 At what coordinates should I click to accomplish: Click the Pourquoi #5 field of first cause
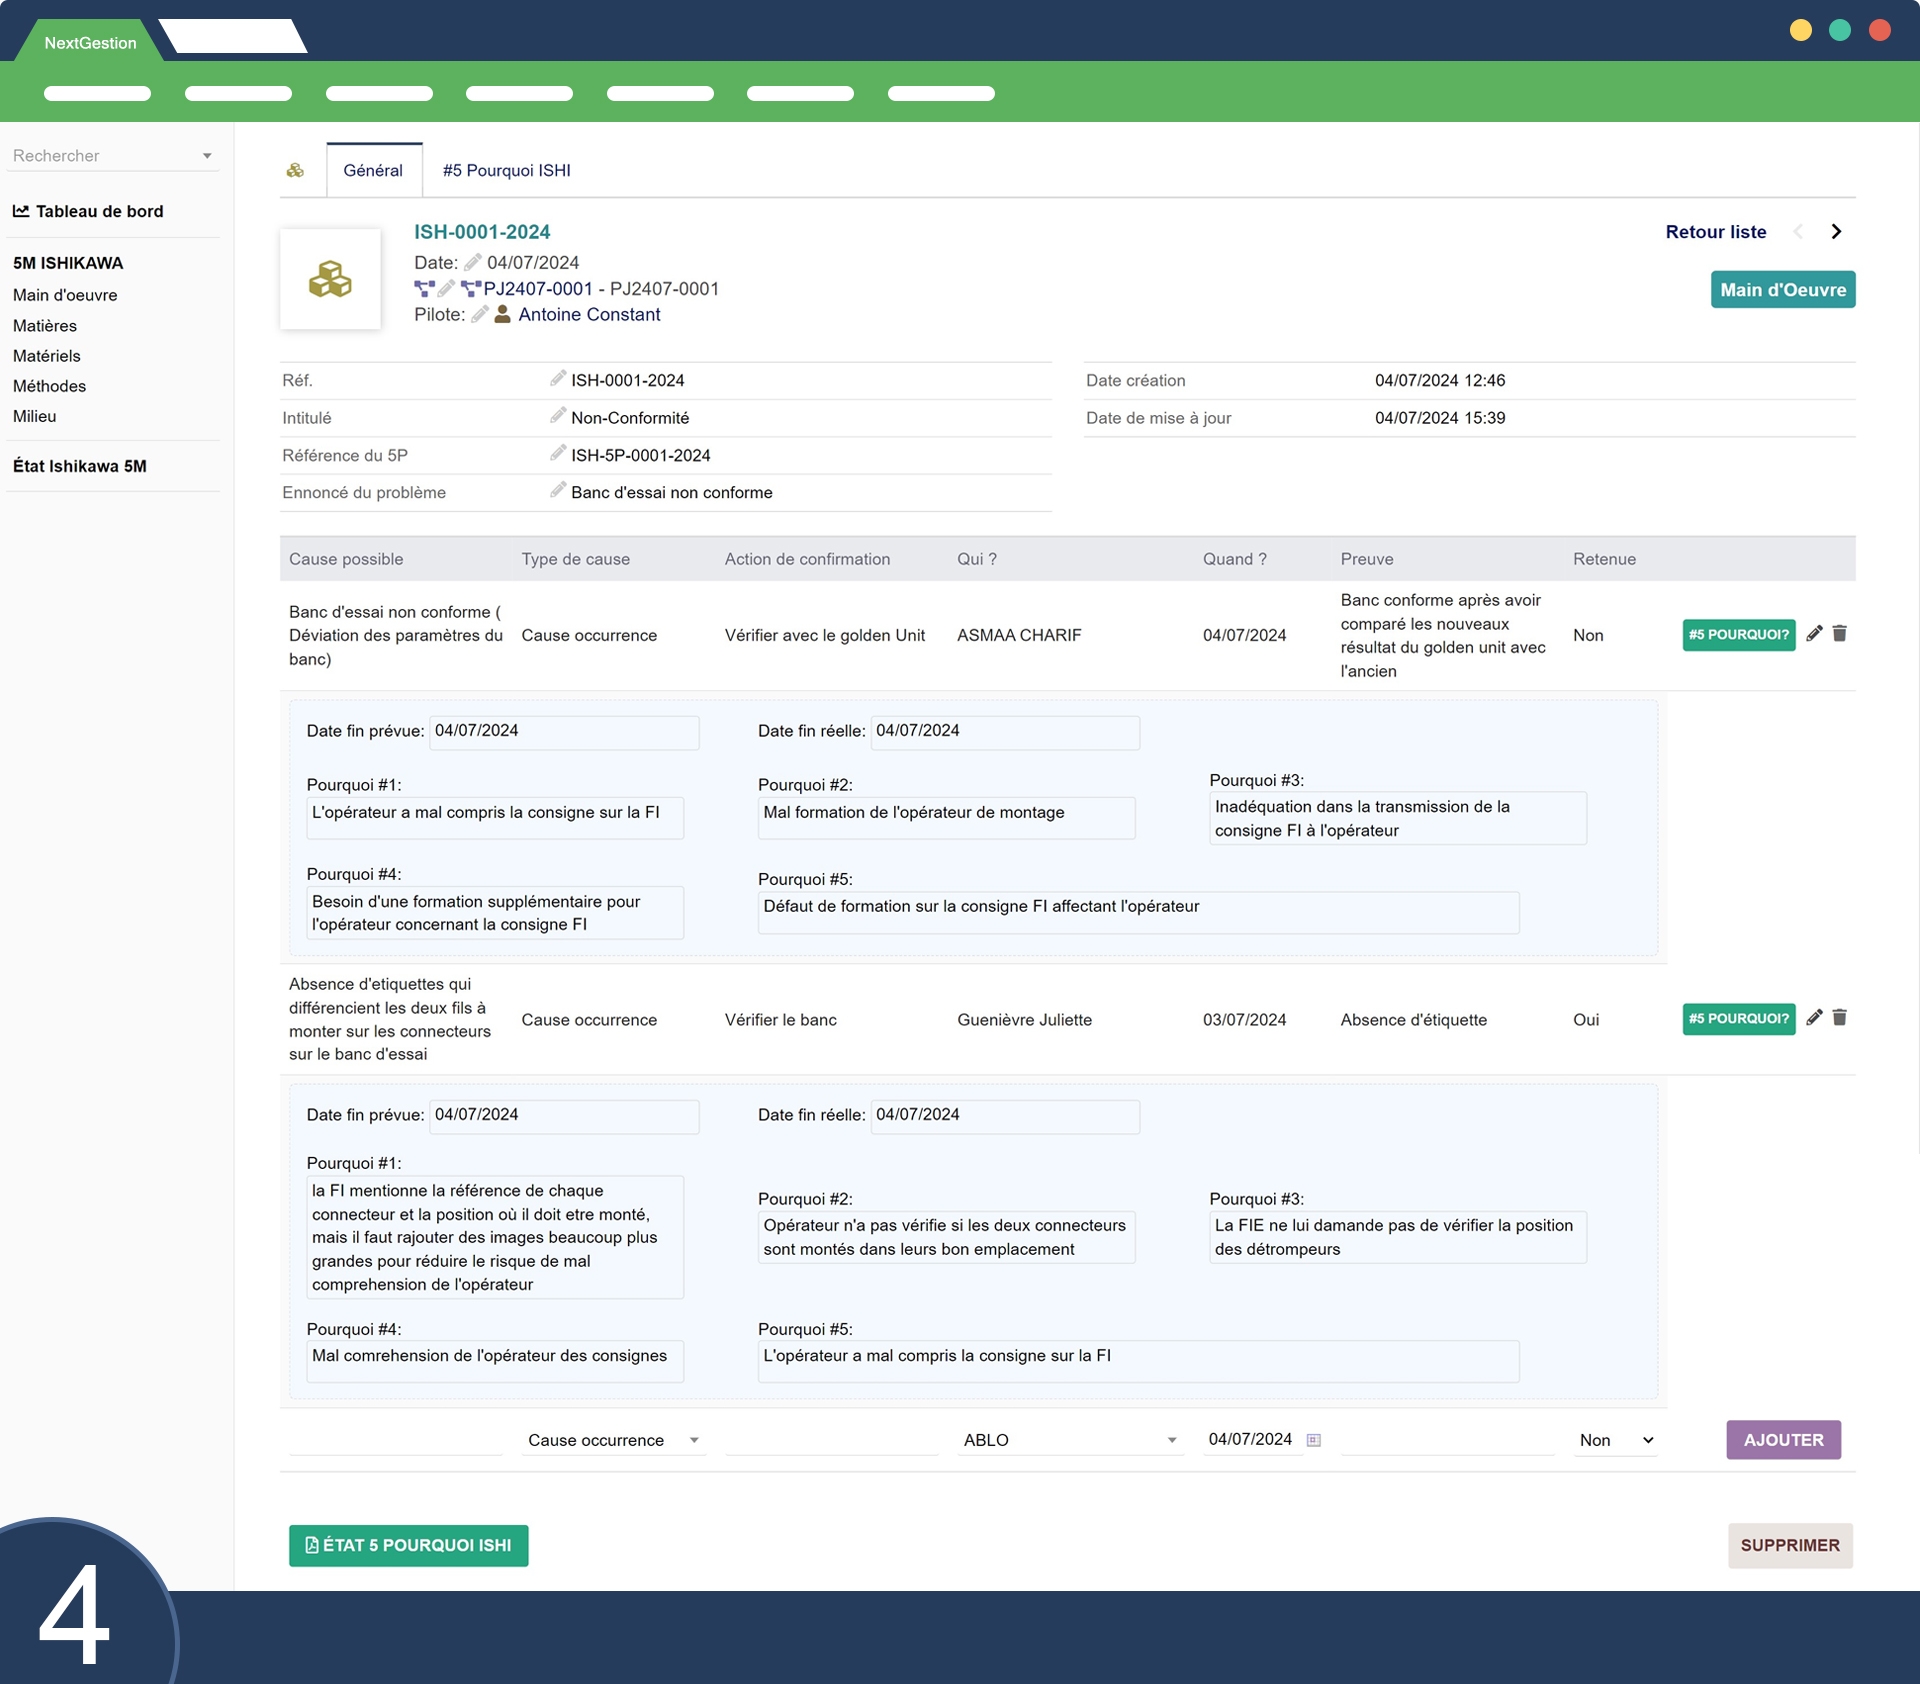coord(1137,912)
